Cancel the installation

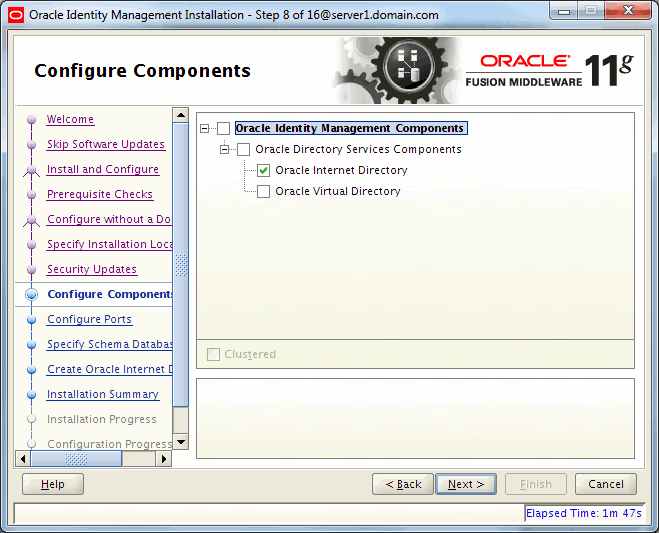point(606,484)
